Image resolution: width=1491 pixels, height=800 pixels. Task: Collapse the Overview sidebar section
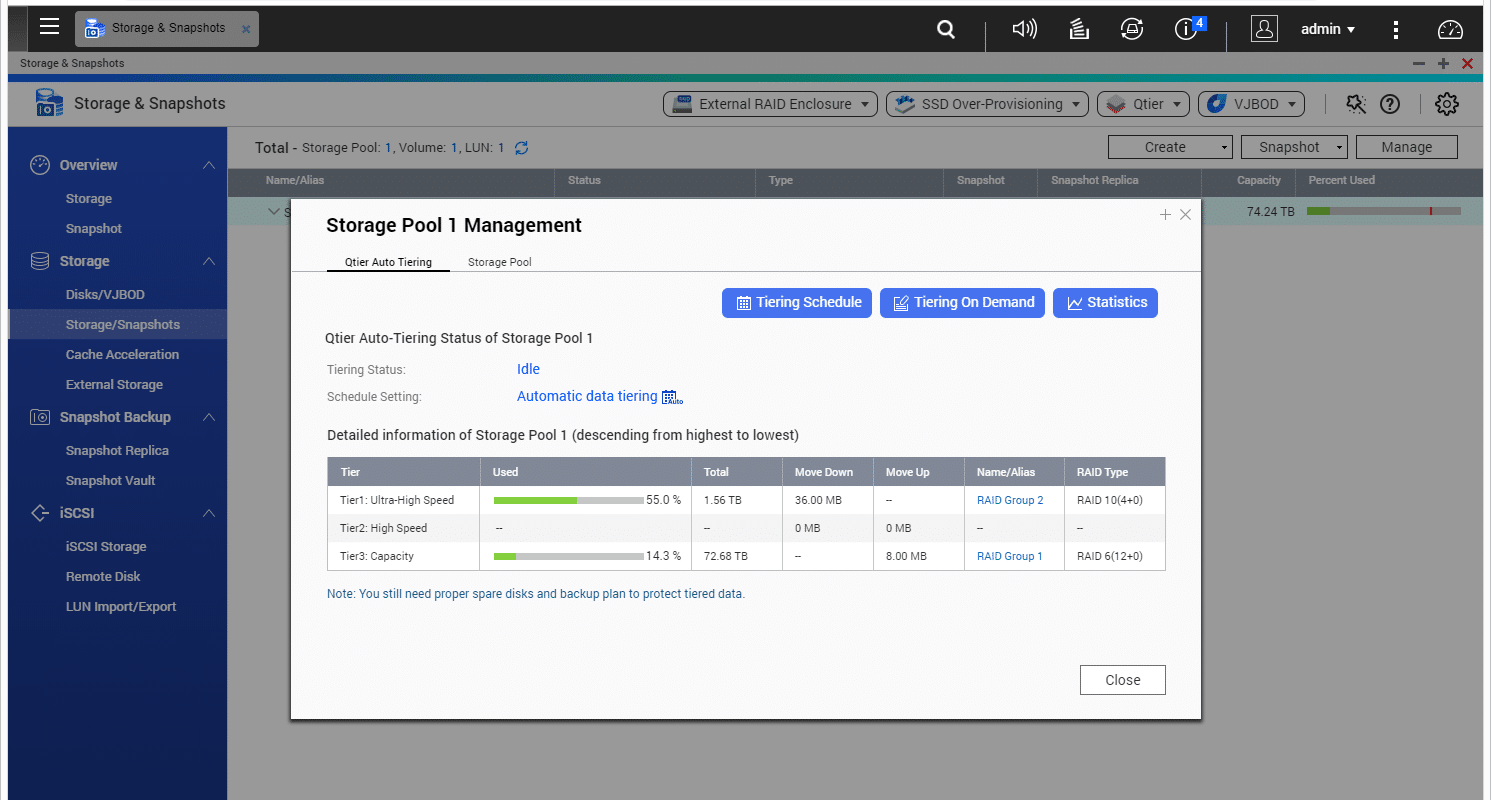point(208,165)
